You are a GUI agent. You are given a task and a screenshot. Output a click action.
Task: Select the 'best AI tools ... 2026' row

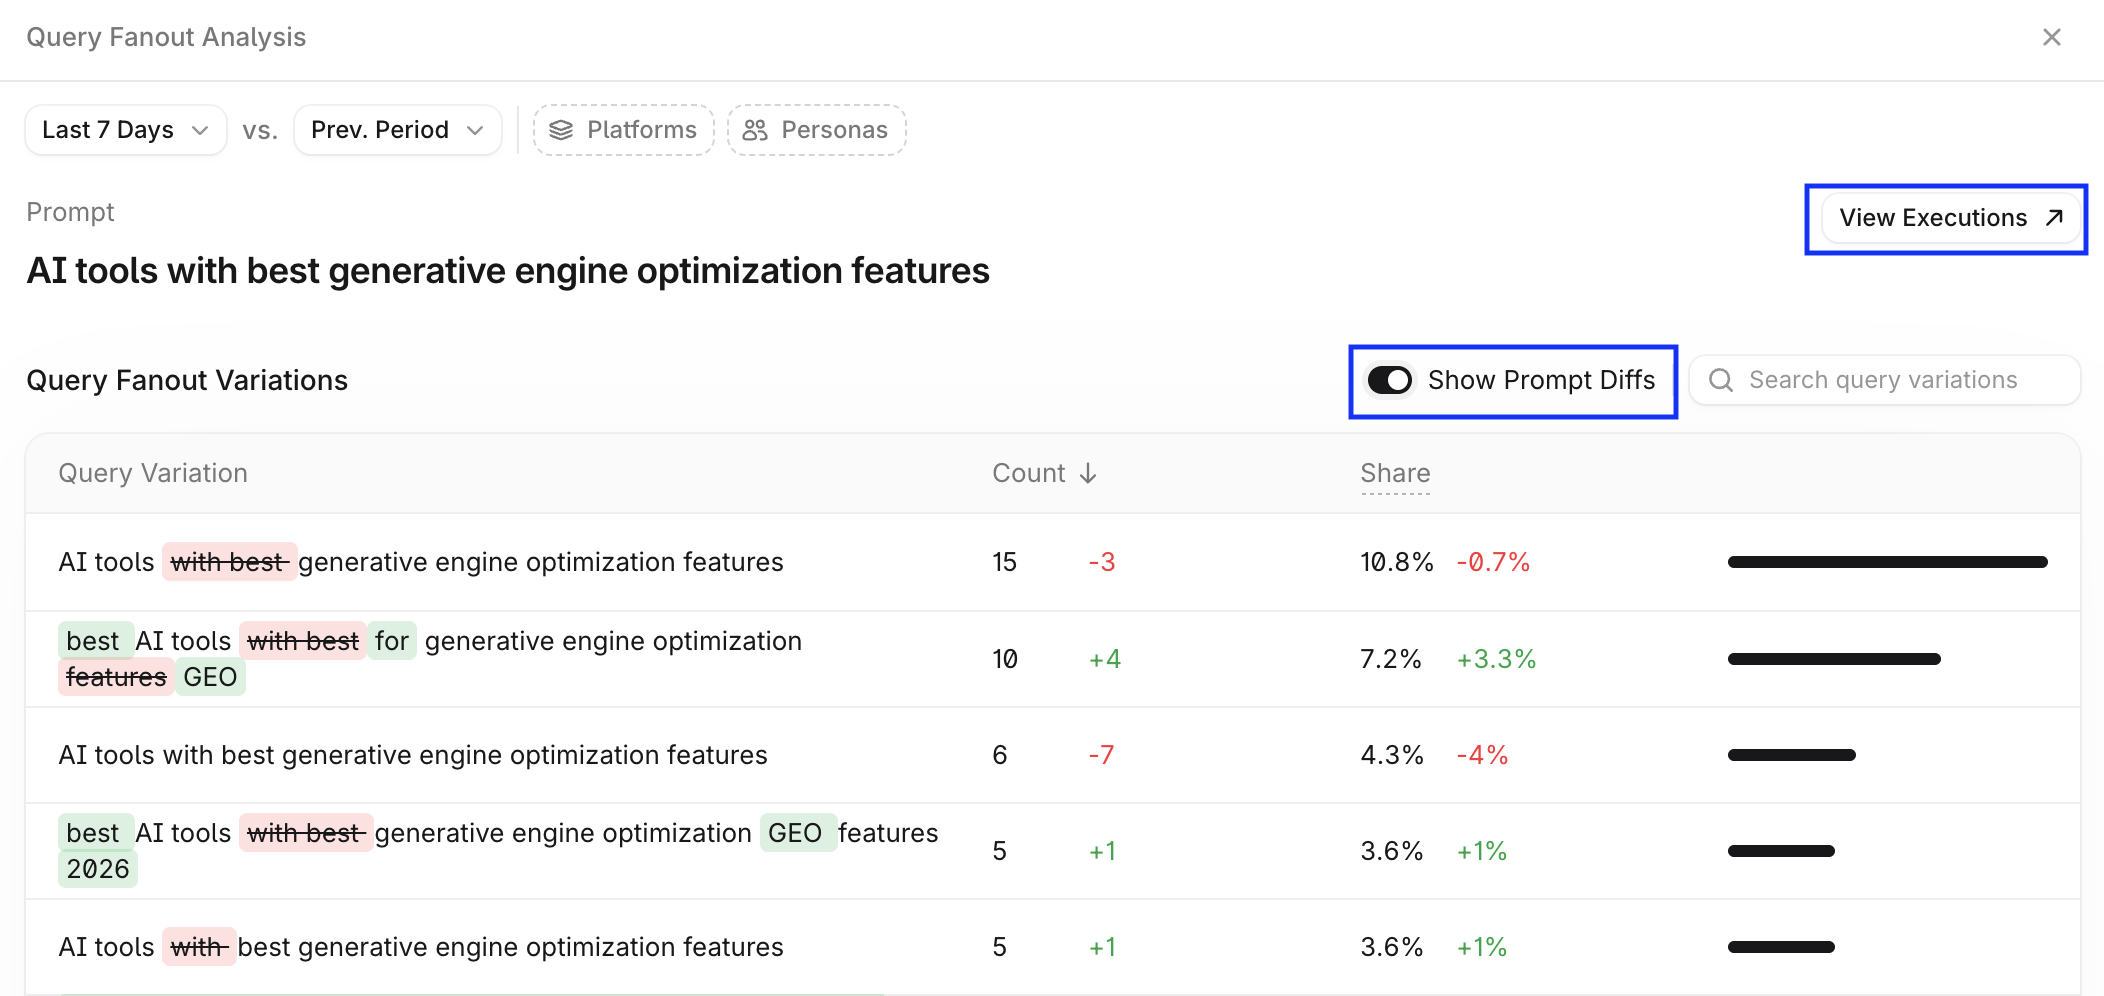[x=1053, y=851]
